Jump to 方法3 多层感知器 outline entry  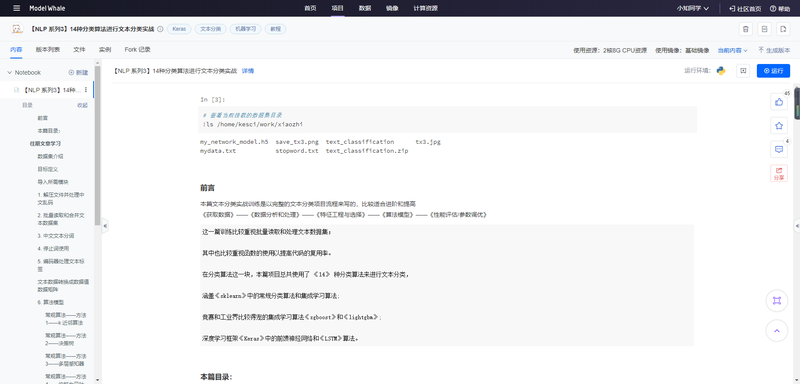(x=66, y=360)
